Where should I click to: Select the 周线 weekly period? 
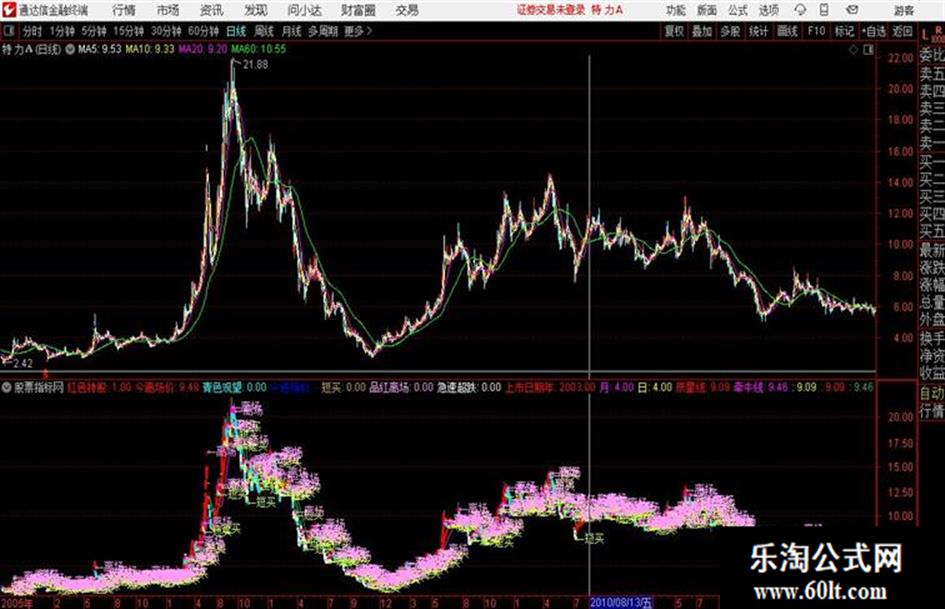pyautogui.click(x=264, y=31)
